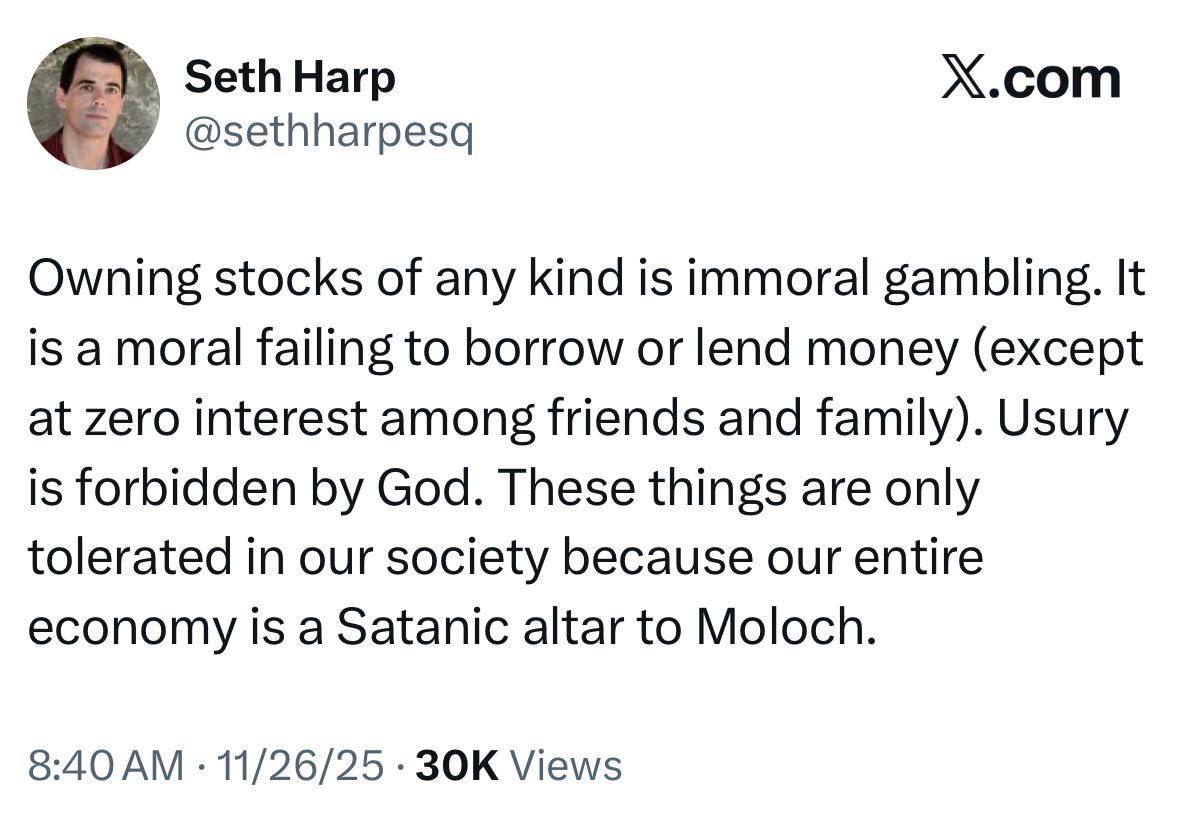1179x826 pixels.
Task: Click the word Views in the footer
Action: 565,766
